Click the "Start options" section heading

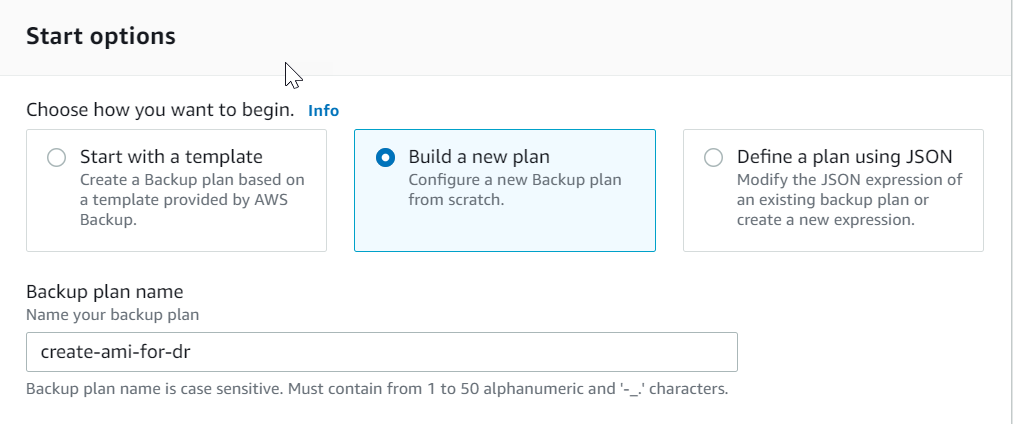click(x=100, y=37)
